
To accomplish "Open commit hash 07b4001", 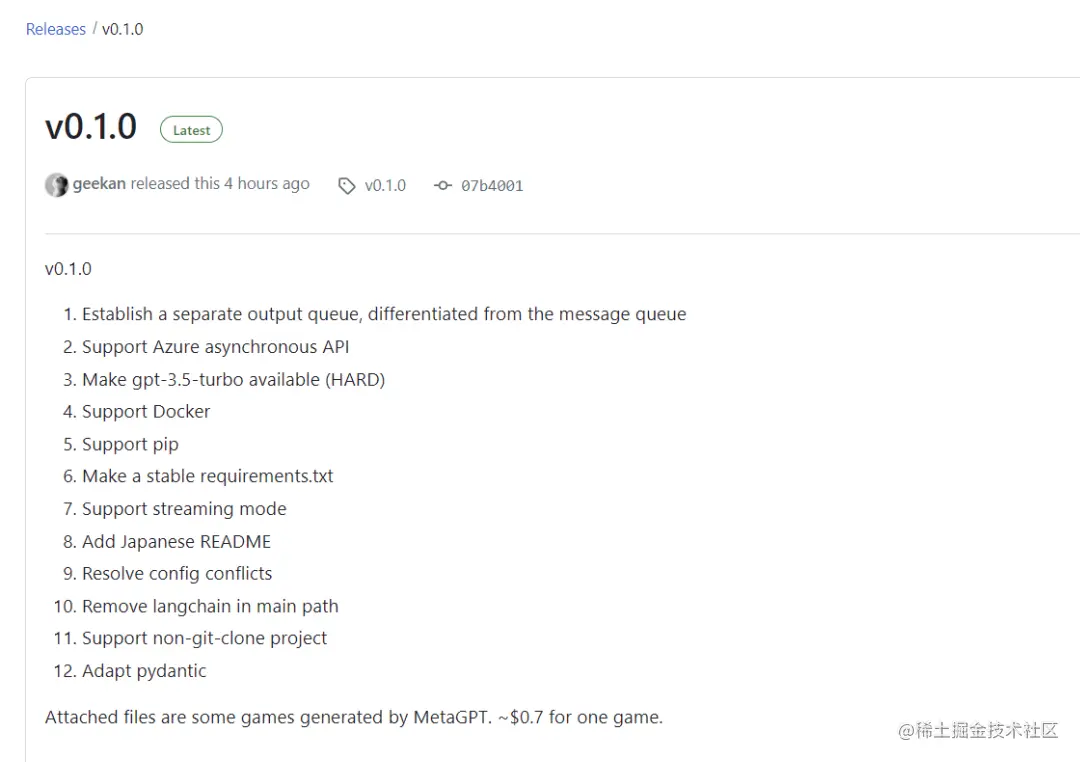I will 492,186.
